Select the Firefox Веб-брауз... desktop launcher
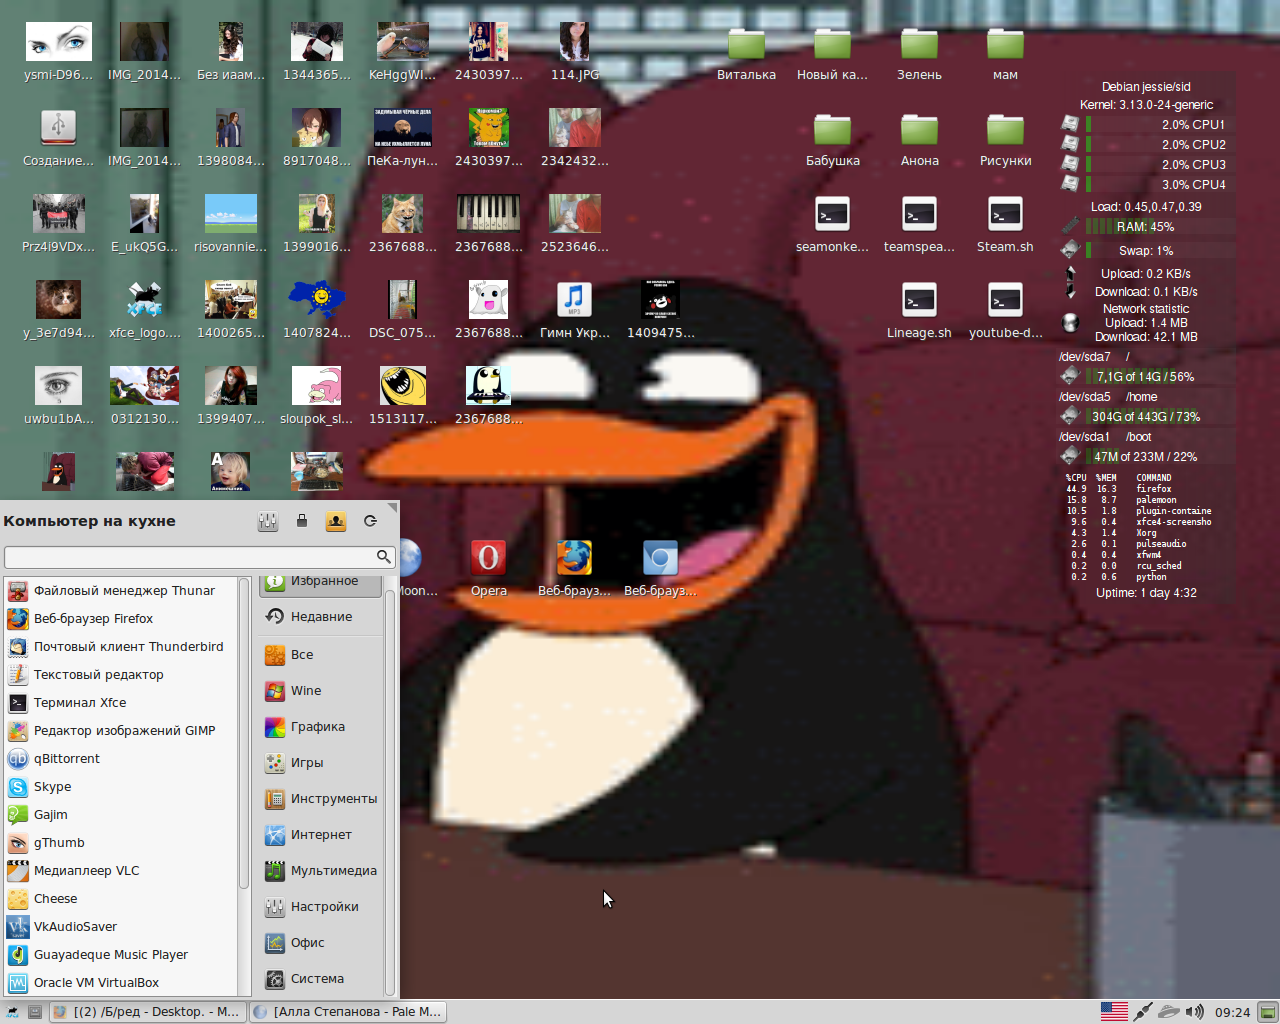1280x1024 pixels. 574,567
